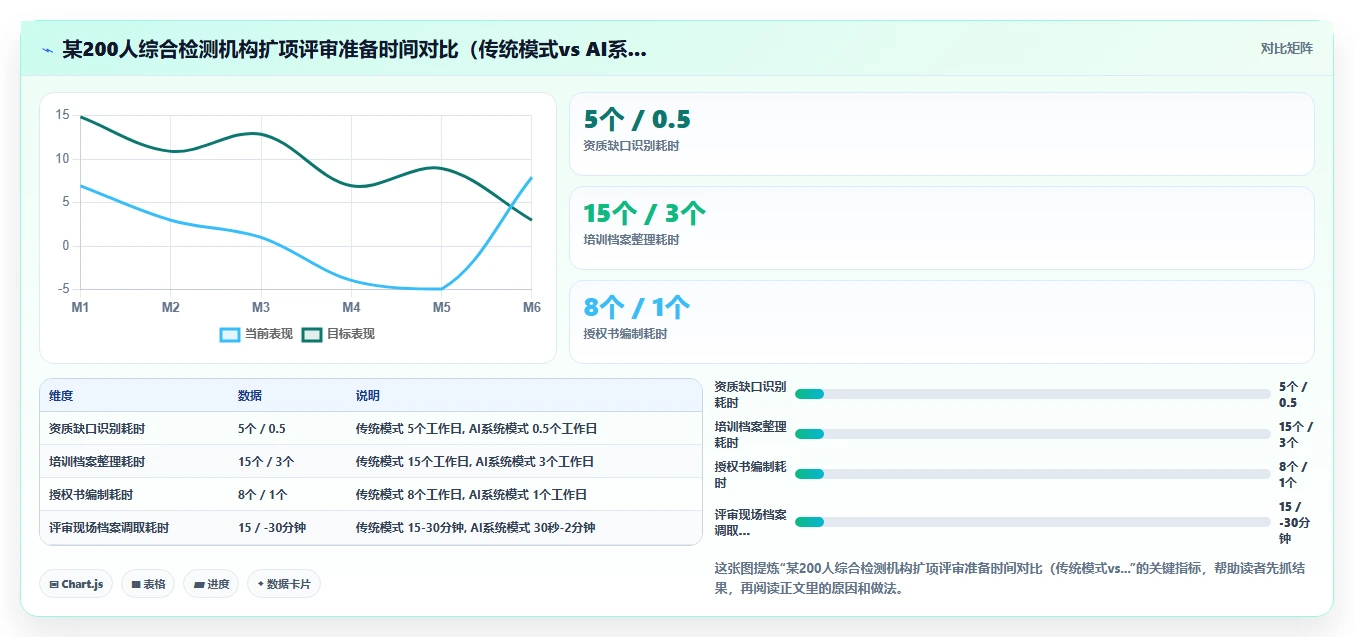
Task: Click the 资质缺口识别耗时 progress bar
Action: pos(1032,394)
